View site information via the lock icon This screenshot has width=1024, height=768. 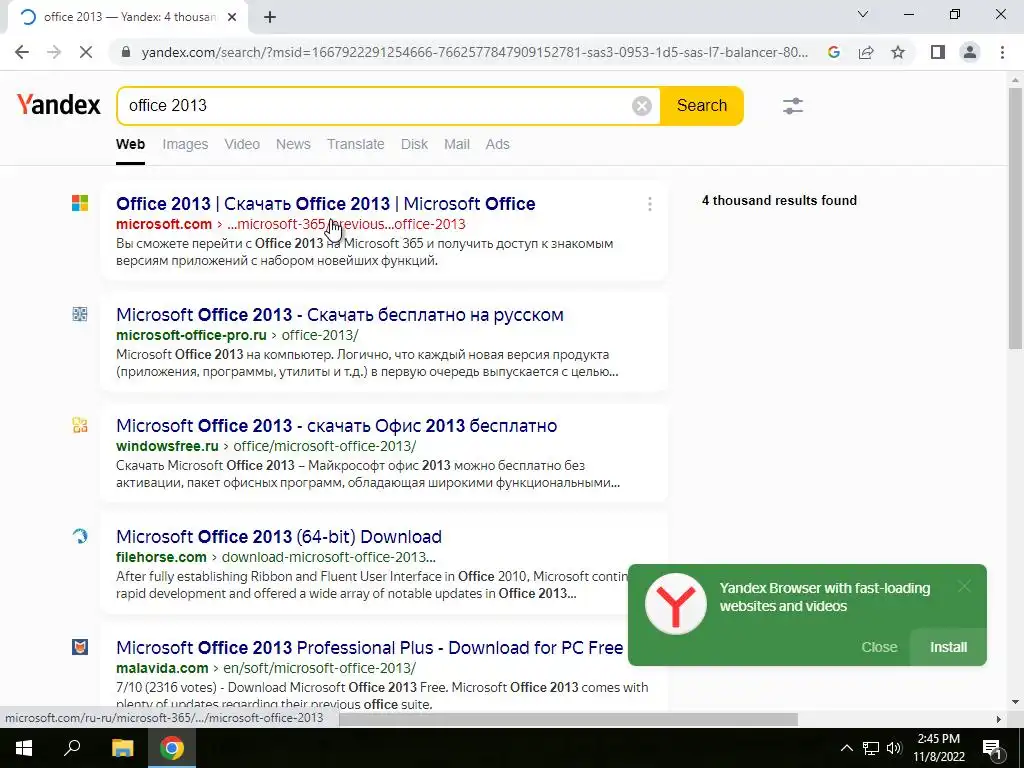[126, 52]
